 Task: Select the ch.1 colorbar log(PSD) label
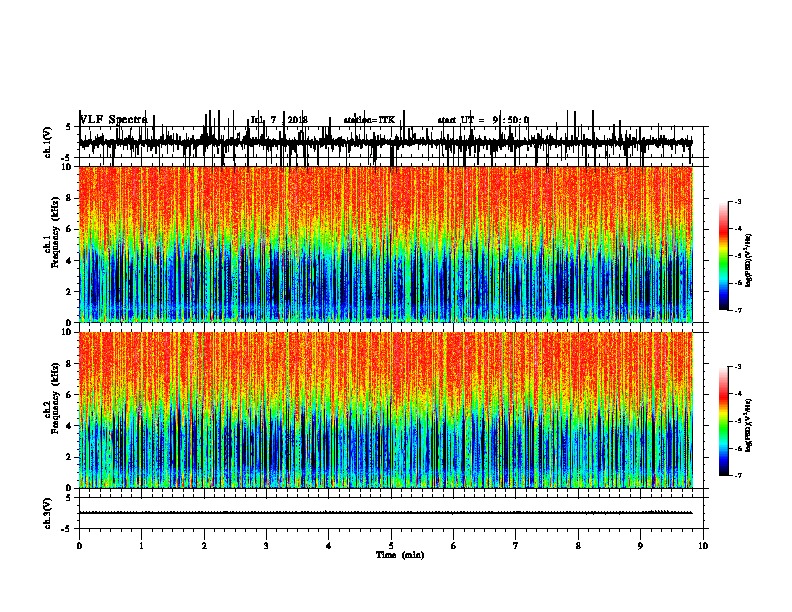click(748, 260)
